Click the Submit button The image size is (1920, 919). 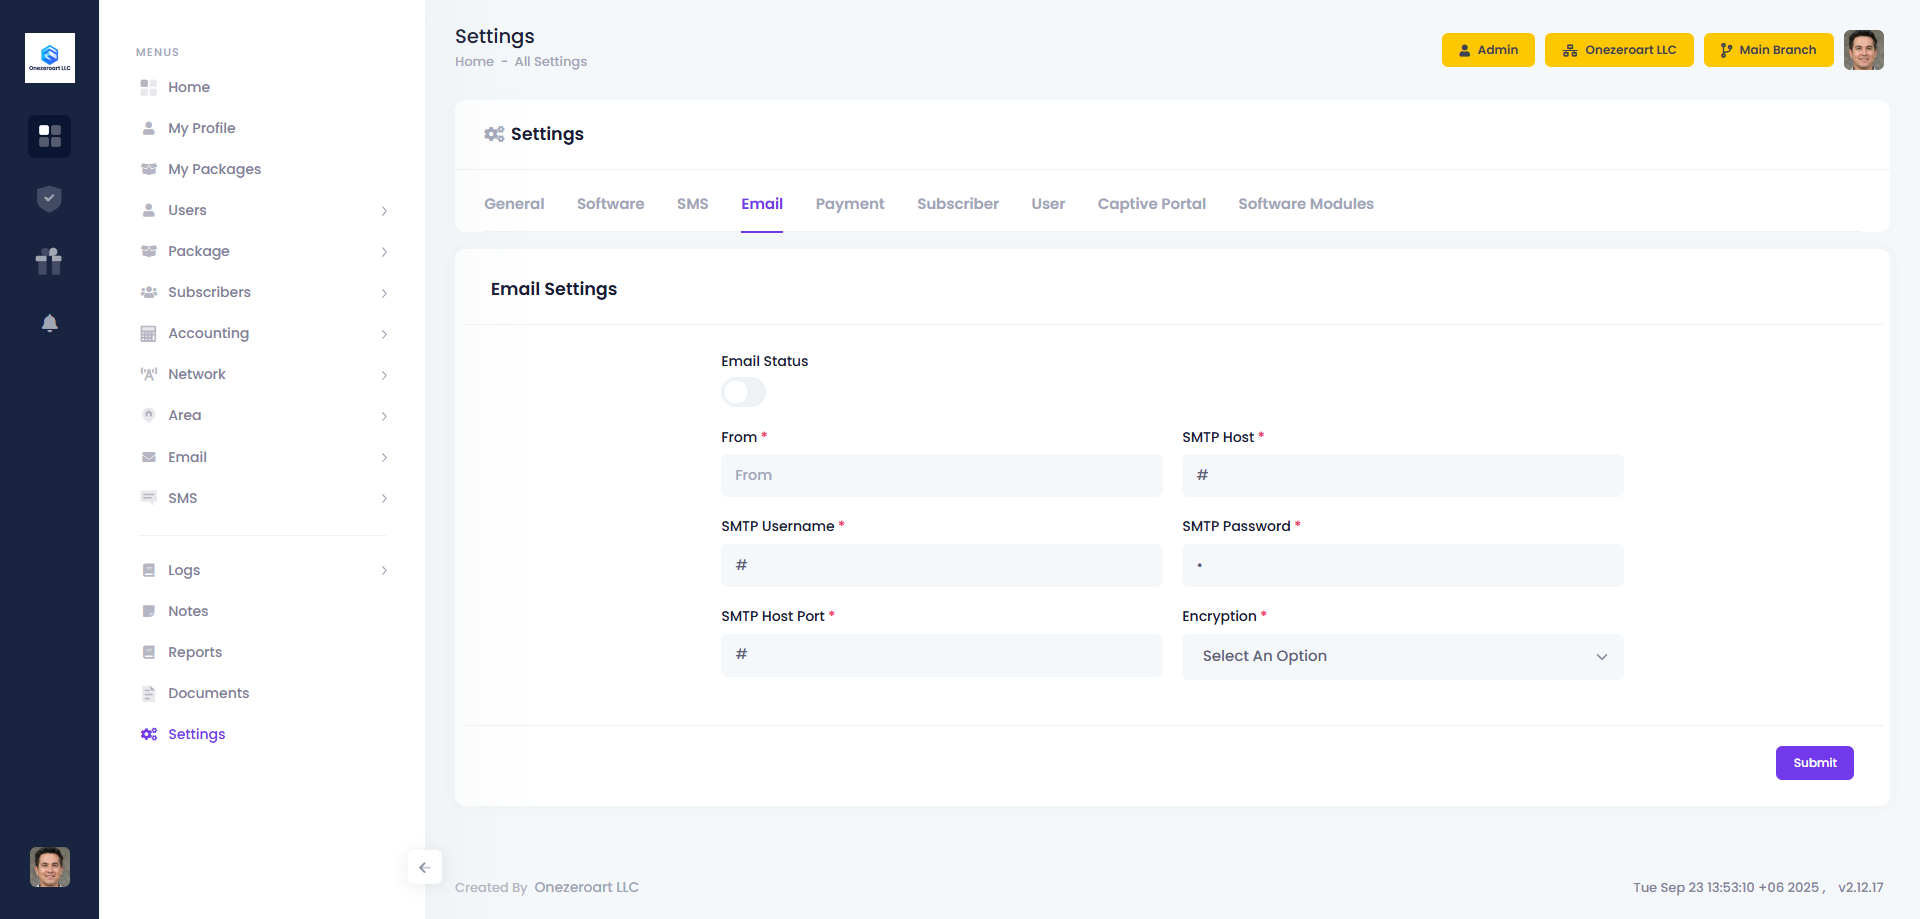pyautogui.click(x=1814, y=763)
